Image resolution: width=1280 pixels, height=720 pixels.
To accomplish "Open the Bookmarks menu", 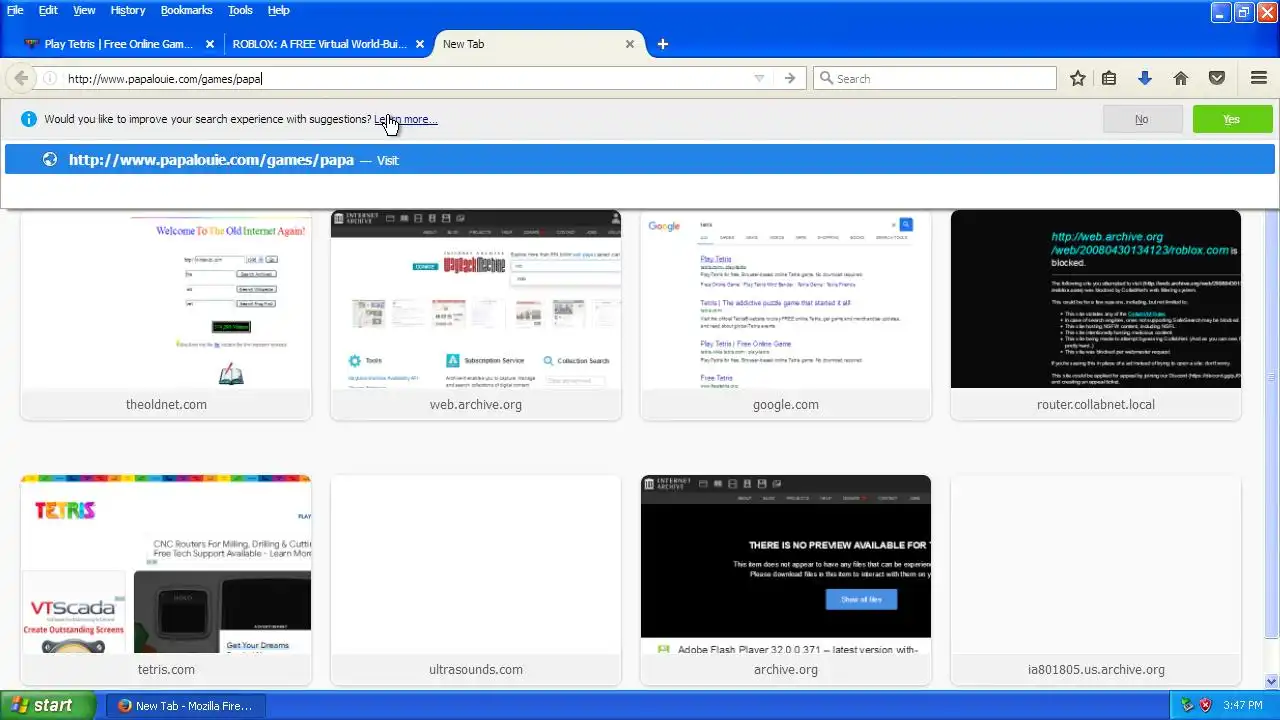I will 186,10.
